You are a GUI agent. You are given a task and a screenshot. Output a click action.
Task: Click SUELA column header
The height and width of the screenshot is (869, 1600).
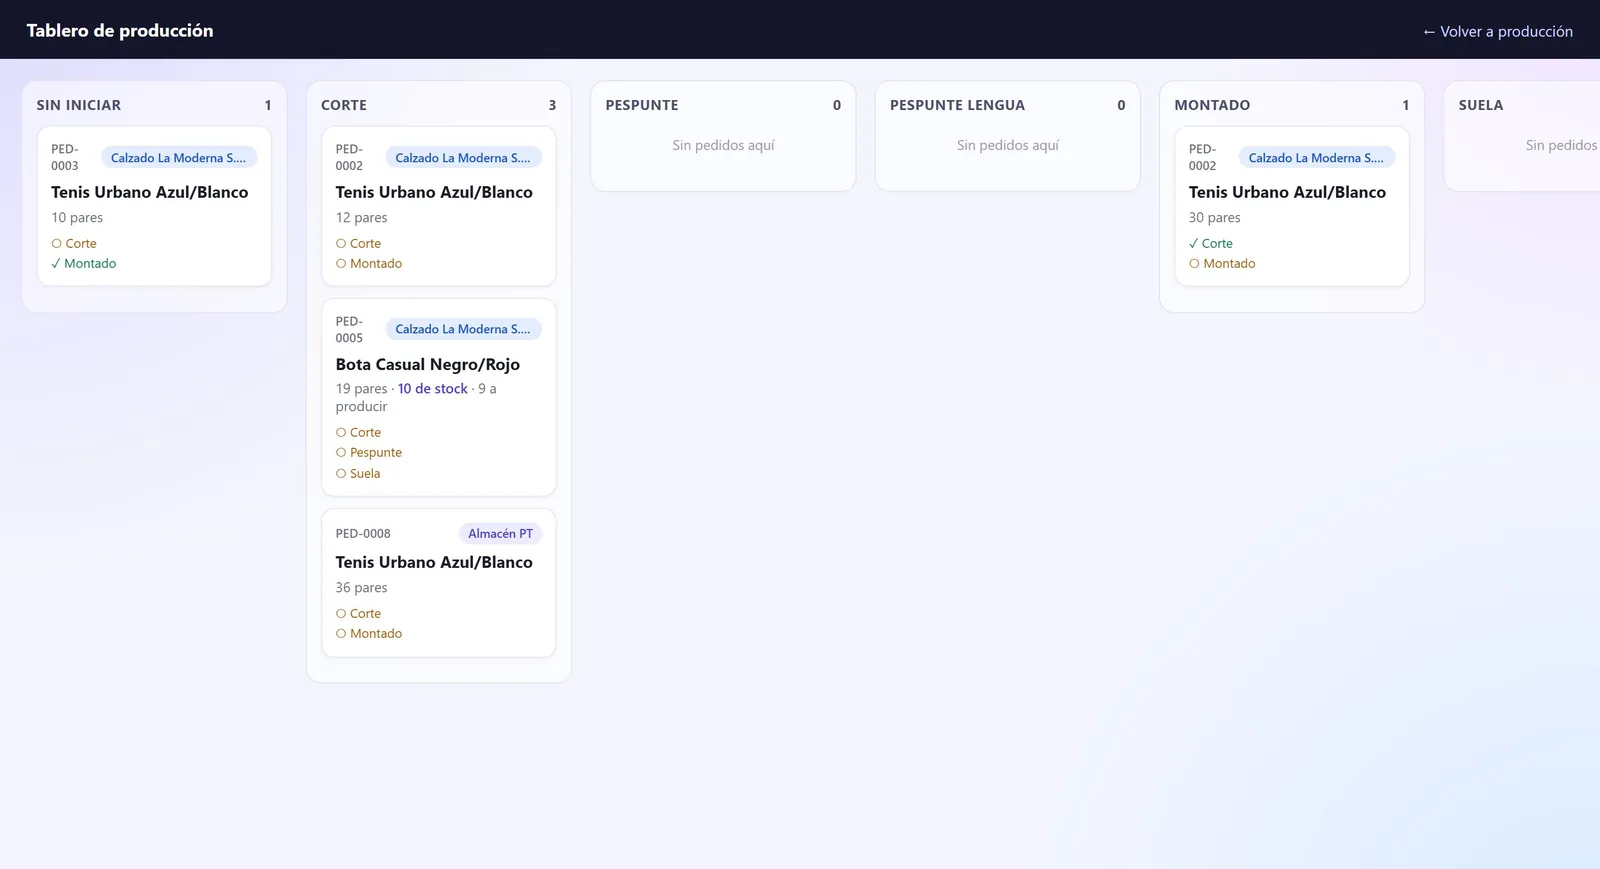pos(1481,105)
